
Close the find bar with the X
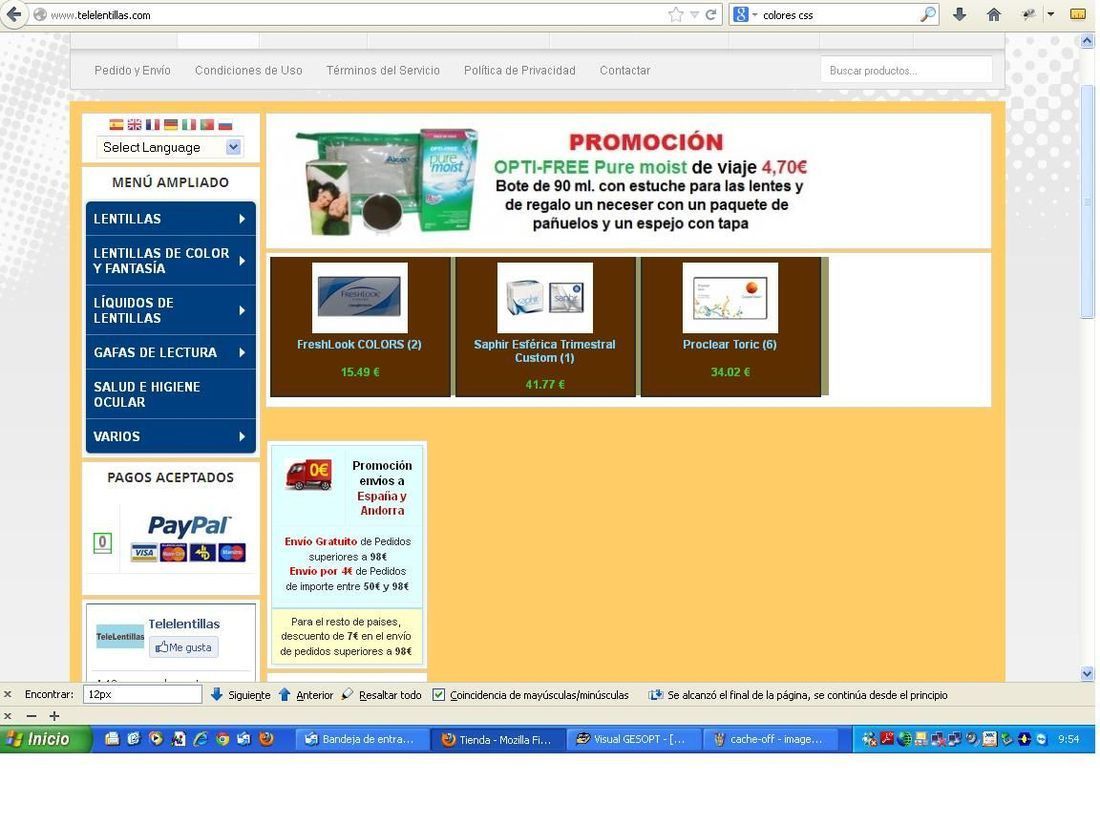click(x=8, y=695)
